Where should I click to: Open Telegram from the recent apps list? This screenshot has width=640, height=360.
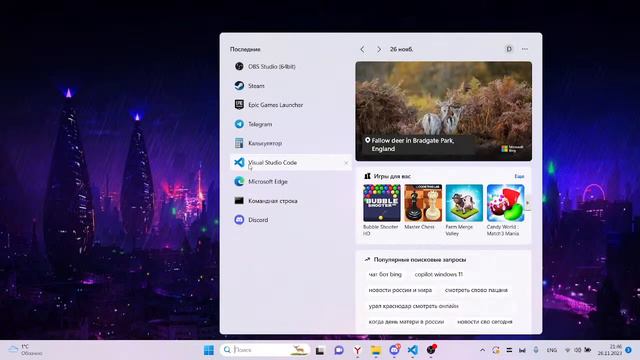291,124
